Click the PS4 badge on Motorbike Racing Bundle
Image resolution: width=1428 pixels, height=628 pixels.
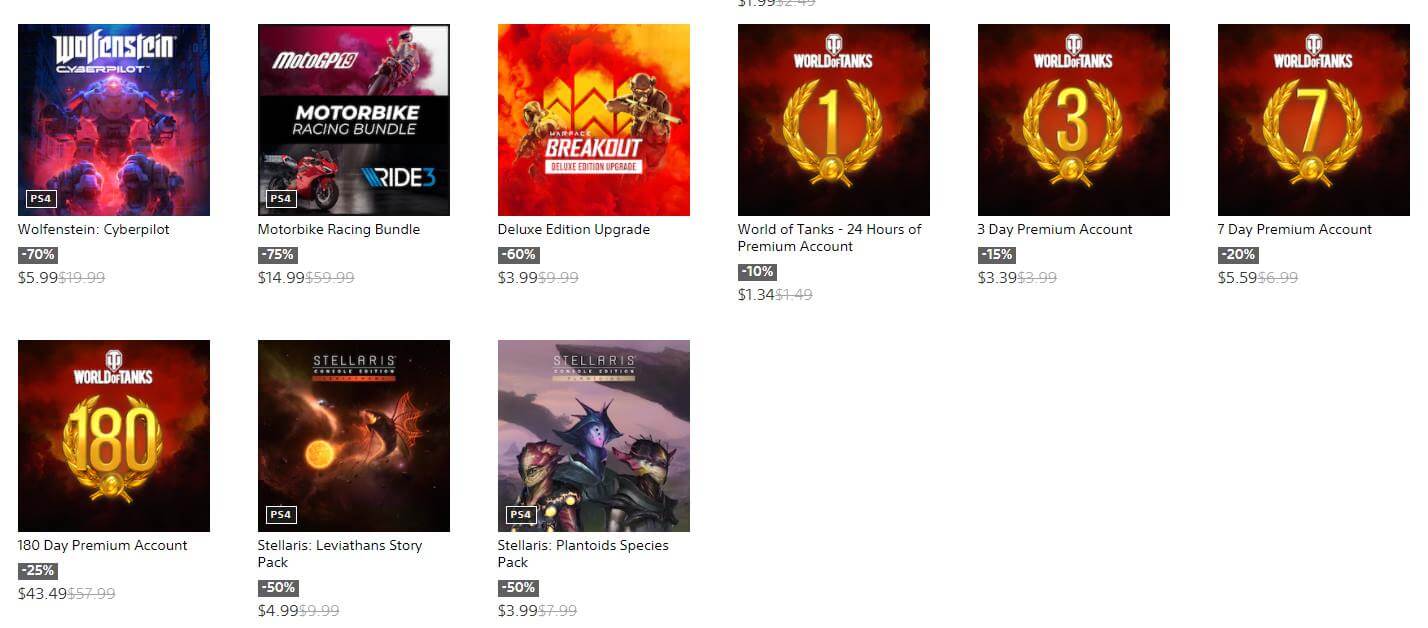pos(280,199)
